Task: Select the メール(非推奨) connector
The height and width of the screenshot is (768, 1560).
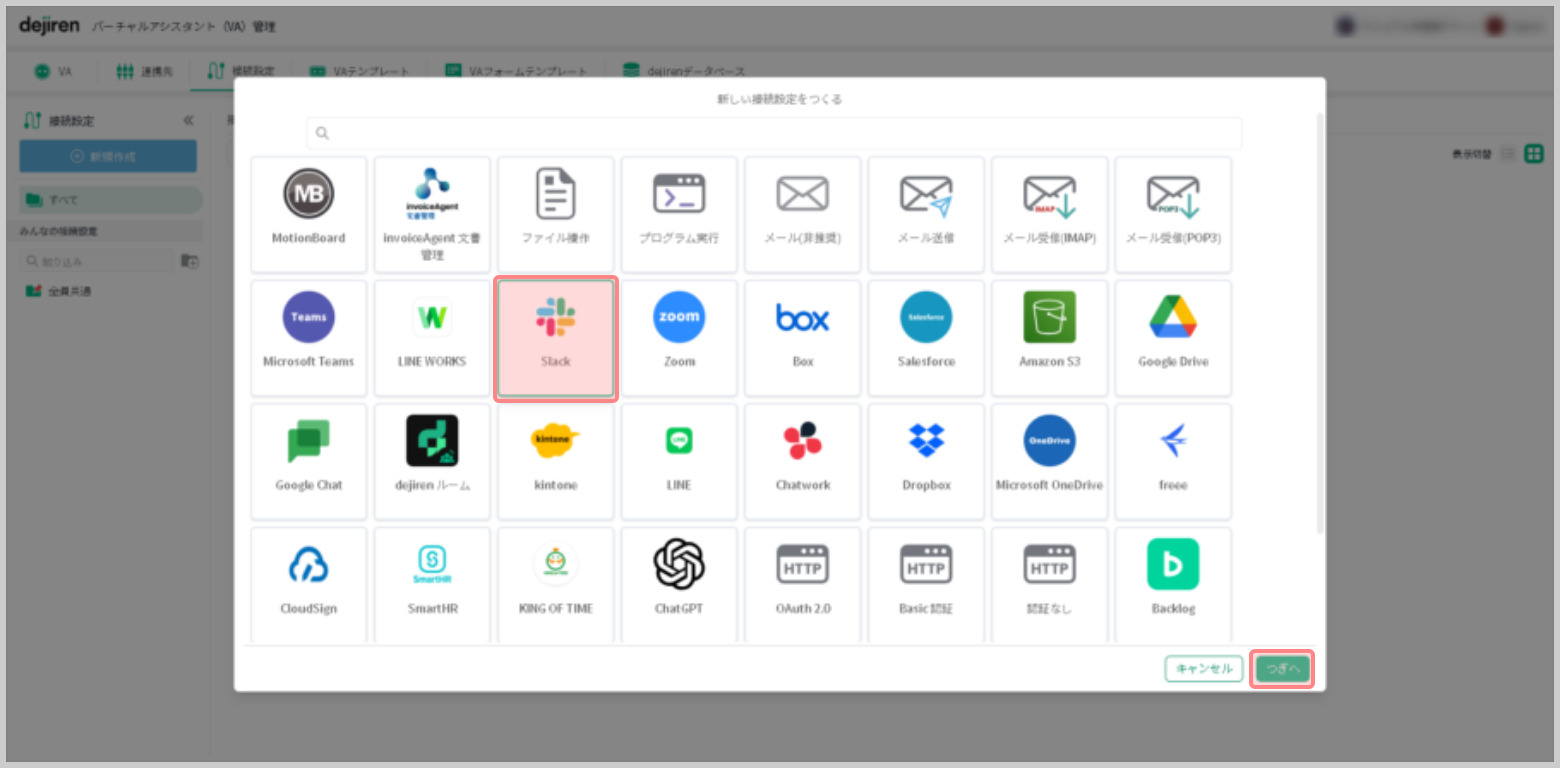Action: coord(803,214)
